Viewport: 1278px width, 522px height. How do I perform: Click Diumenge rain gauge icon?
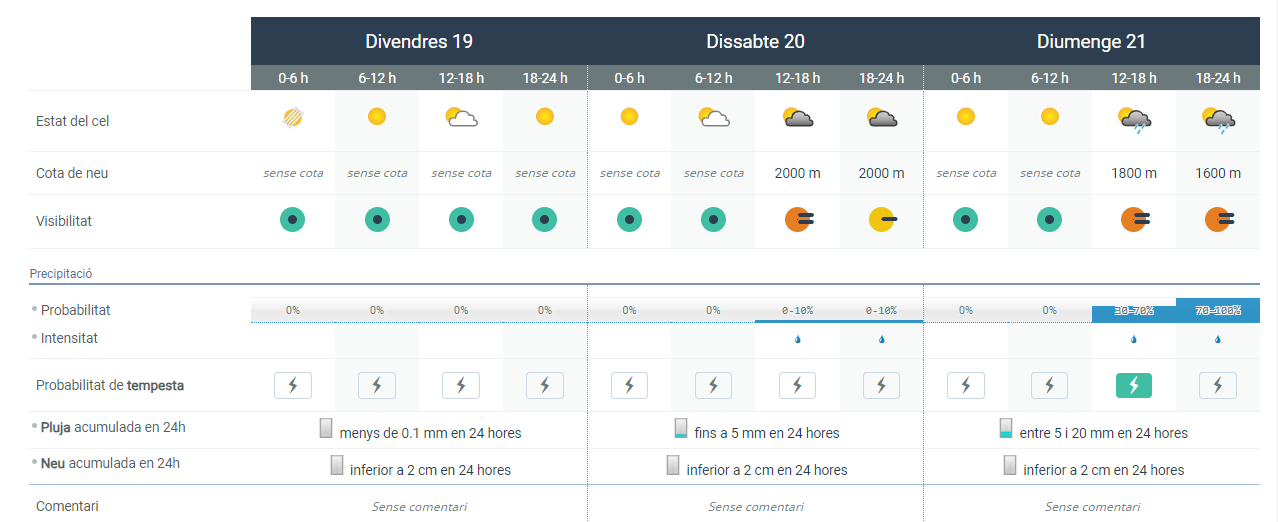pos(1007,429)
